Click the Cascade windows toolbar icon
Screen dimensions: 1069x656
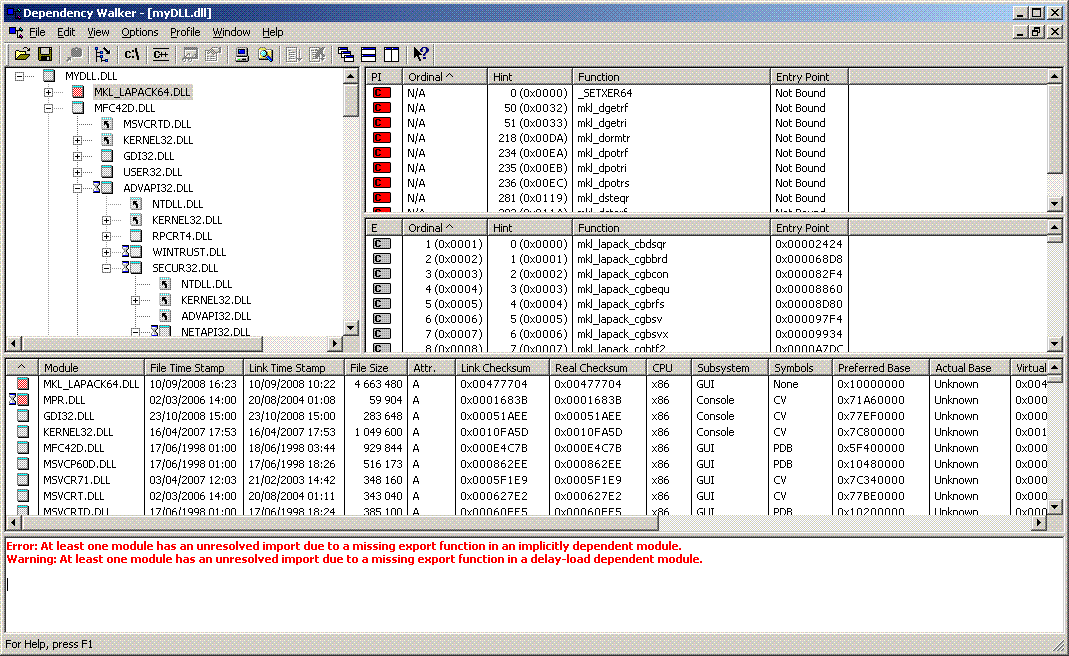pyautogui.click(x=346, y=54)
